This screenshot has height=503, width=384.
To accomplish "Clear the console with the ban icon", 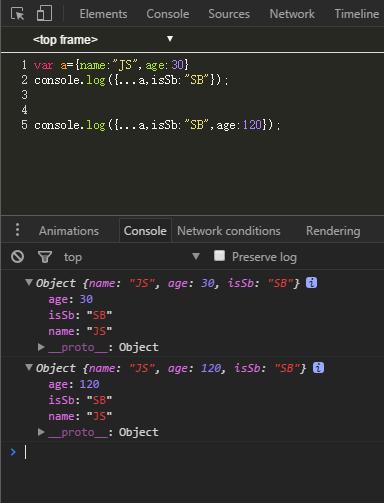I will point(17,257).
